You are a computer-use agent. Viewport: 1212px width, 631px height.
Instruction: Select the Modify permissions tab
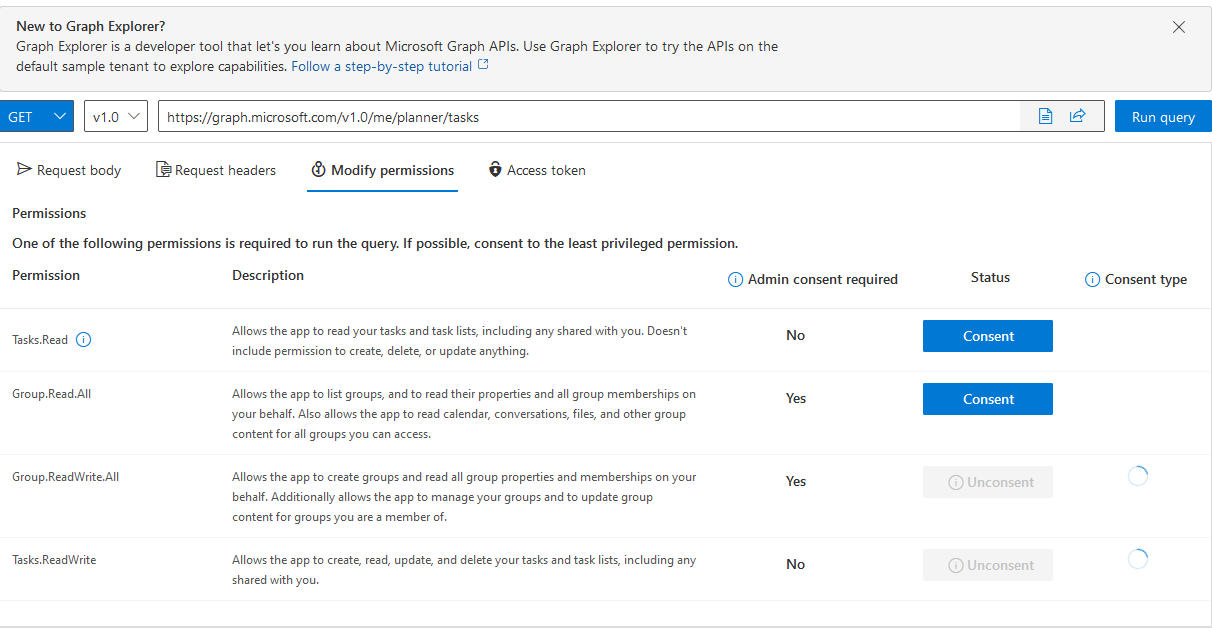[382, 170]
